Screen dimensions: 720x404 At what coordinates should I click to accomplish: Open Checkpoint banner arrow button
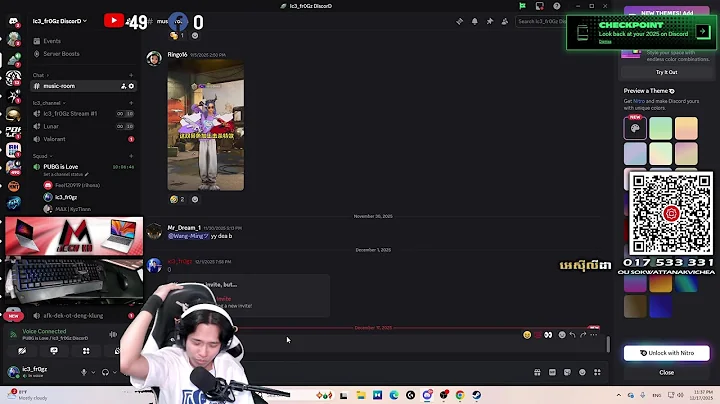[x=703, y=31]
